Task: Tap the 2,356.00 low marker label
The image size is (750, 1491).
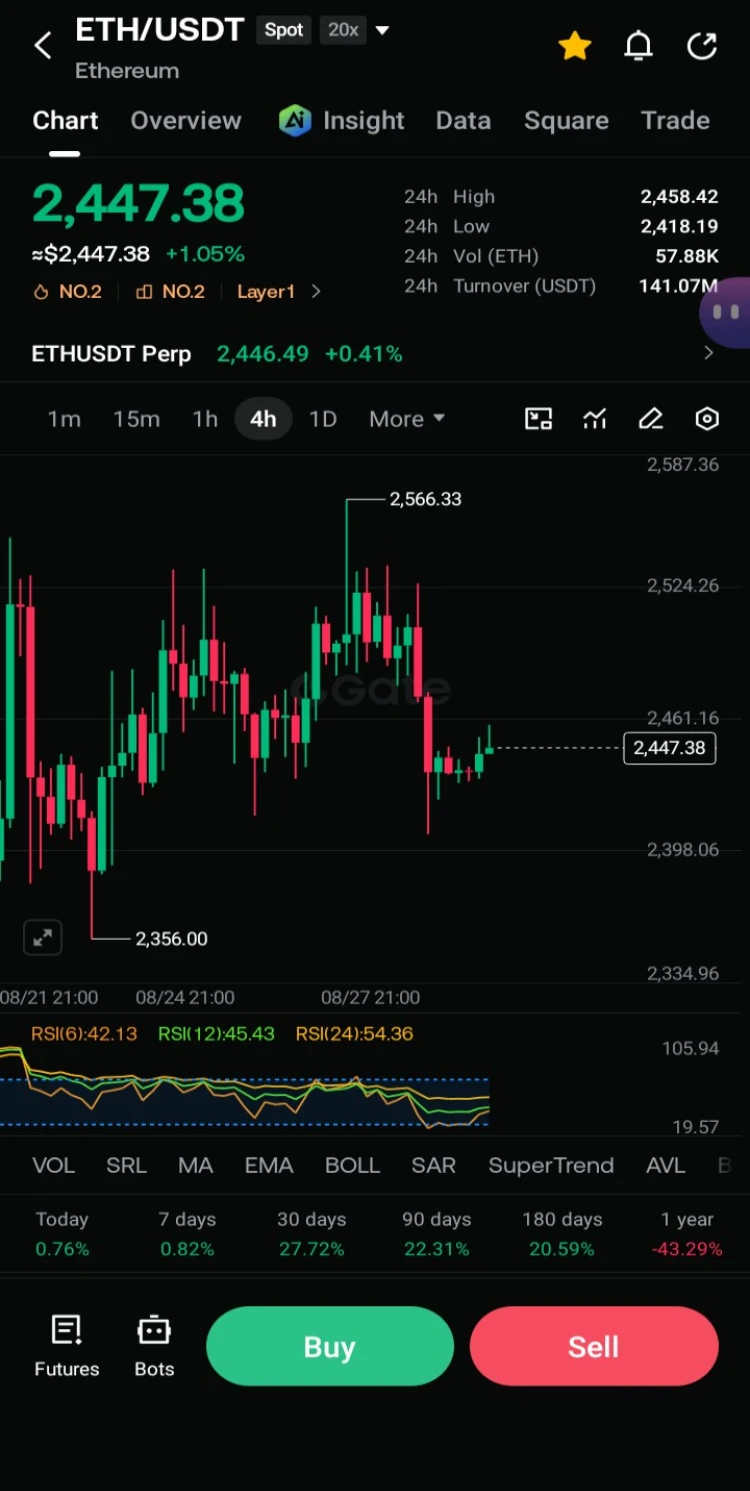Action: pyautogui.click(x=172, y=939)
